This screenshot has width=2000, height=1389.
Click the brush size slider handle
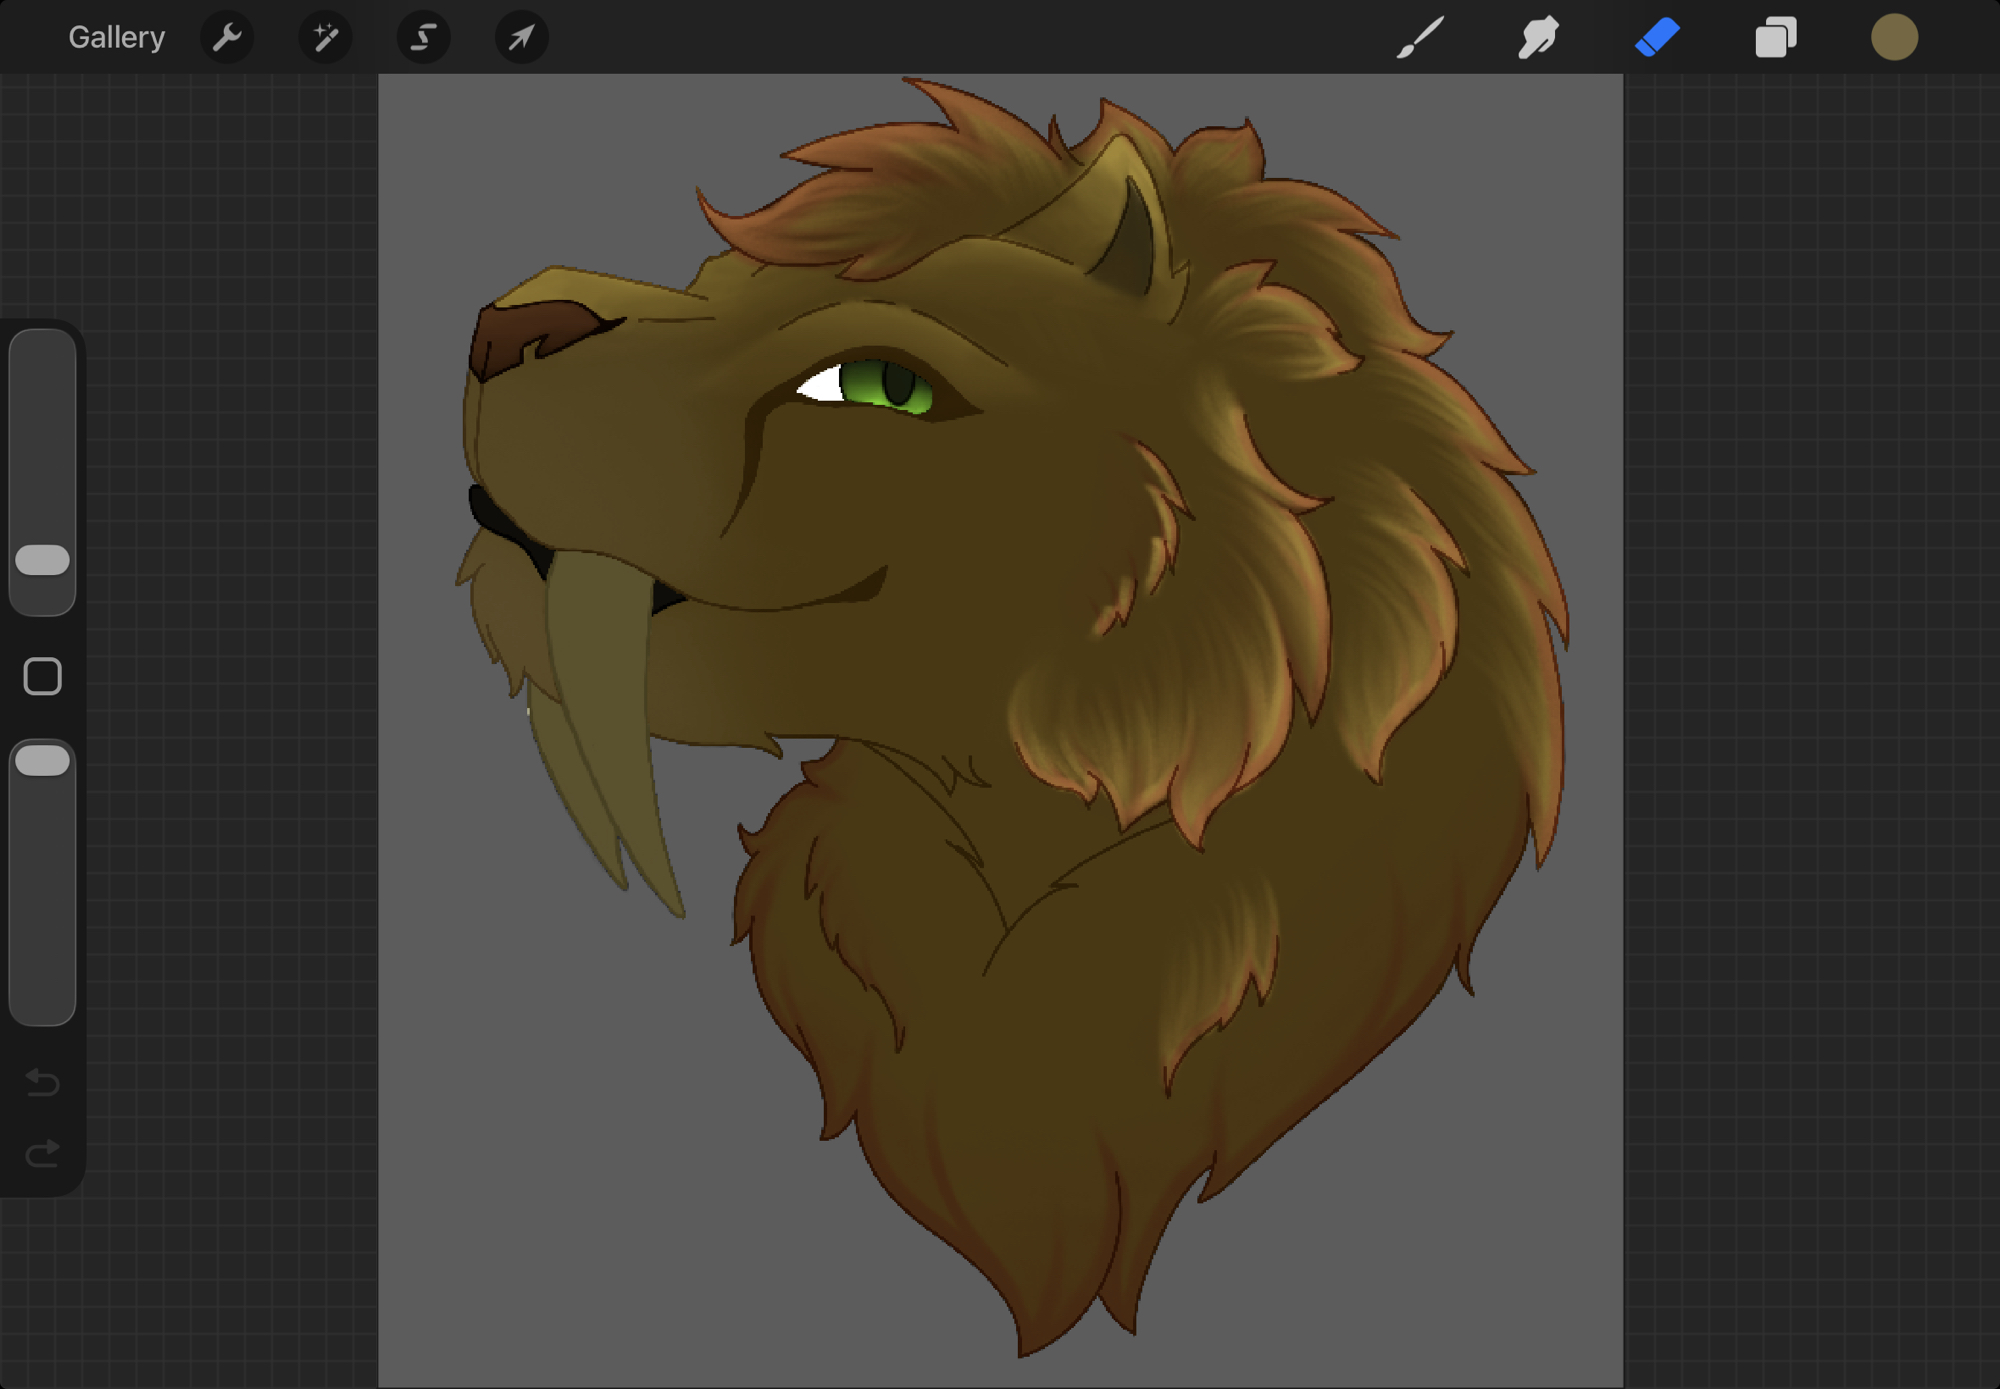point(42,560)
